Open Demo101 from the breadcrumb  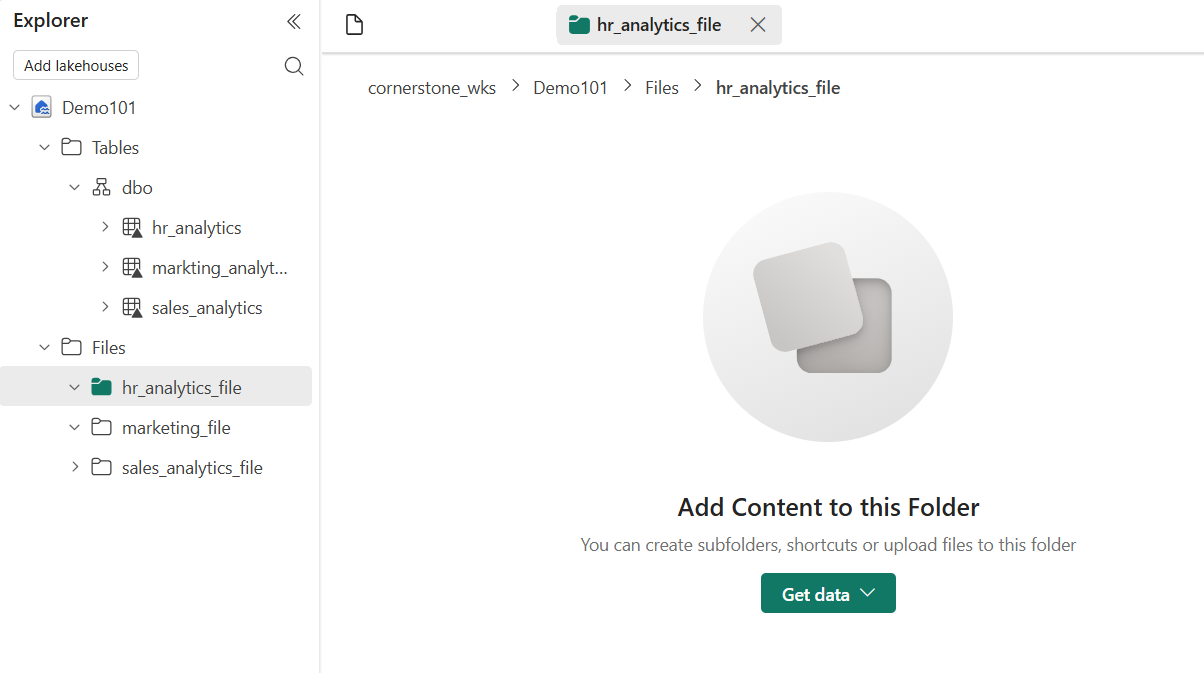coord(570,88)
